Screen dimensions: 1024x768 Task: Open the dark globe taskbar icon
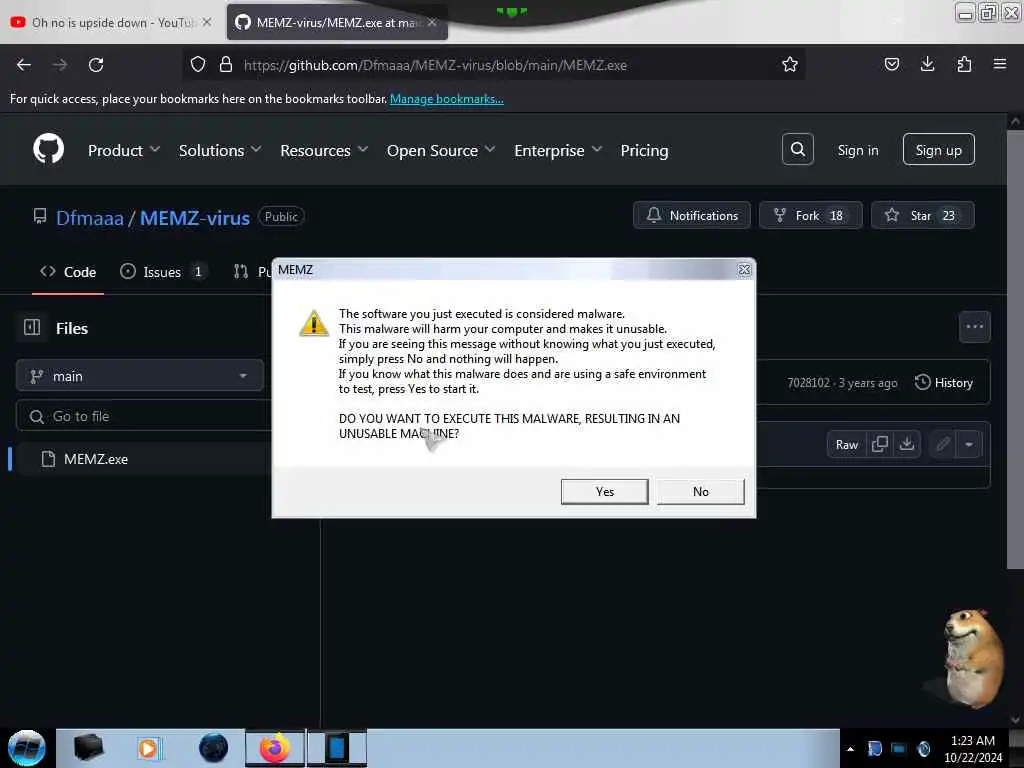213,748
